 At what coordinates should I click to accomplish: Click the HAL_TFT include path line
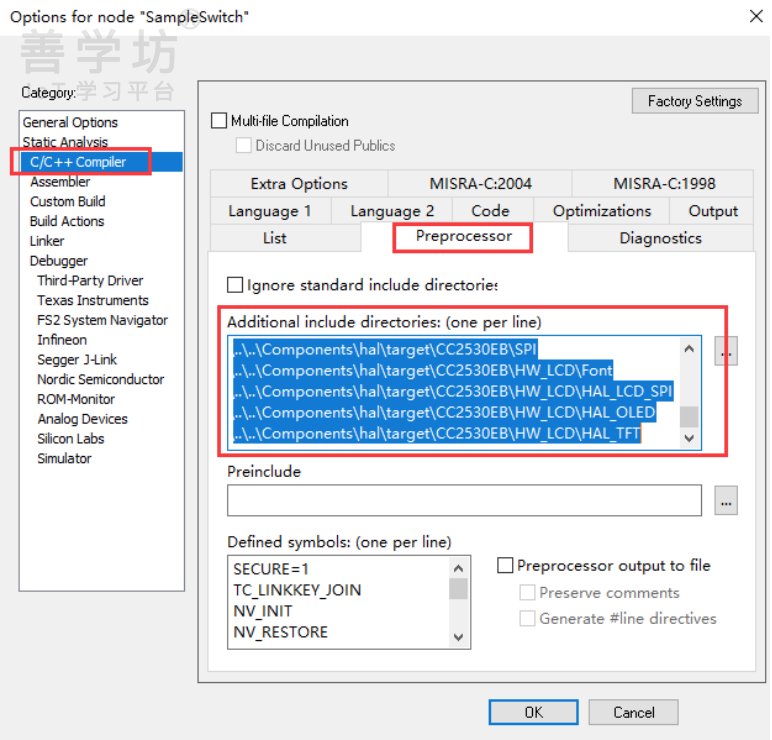click(x=437, y=434)
